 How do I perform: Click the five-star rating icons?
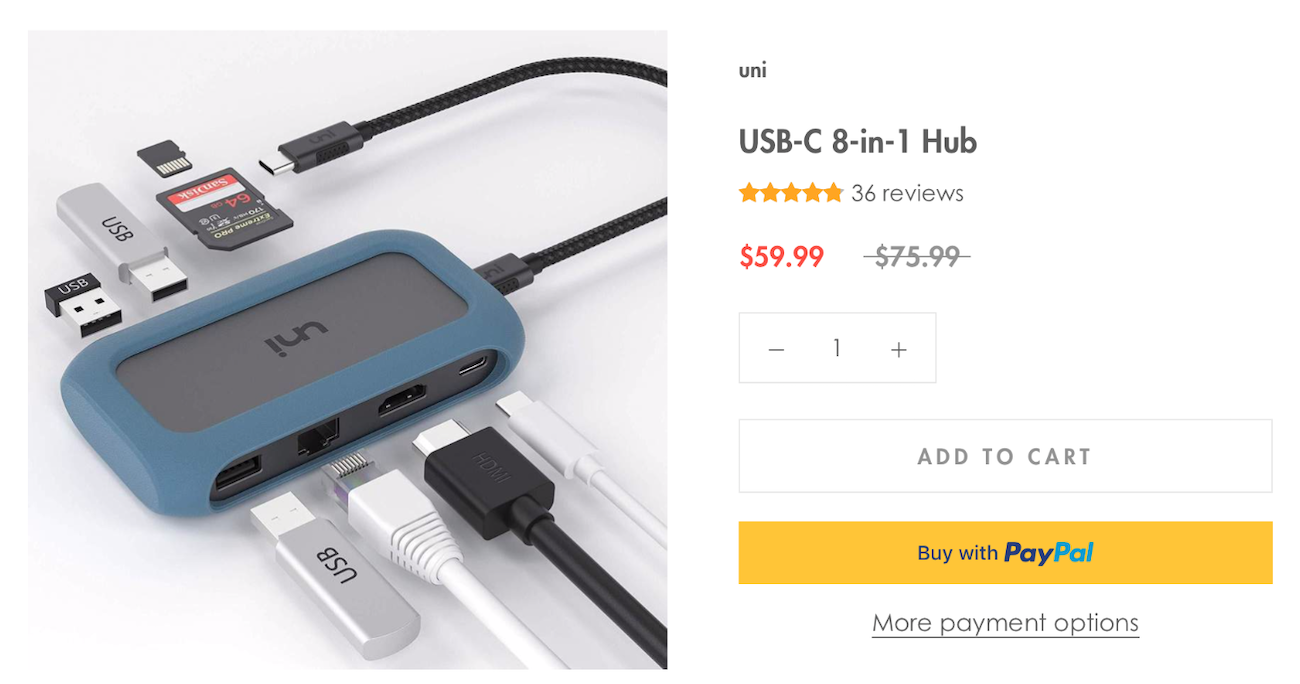pyautogui.click(x=791, y=193)
